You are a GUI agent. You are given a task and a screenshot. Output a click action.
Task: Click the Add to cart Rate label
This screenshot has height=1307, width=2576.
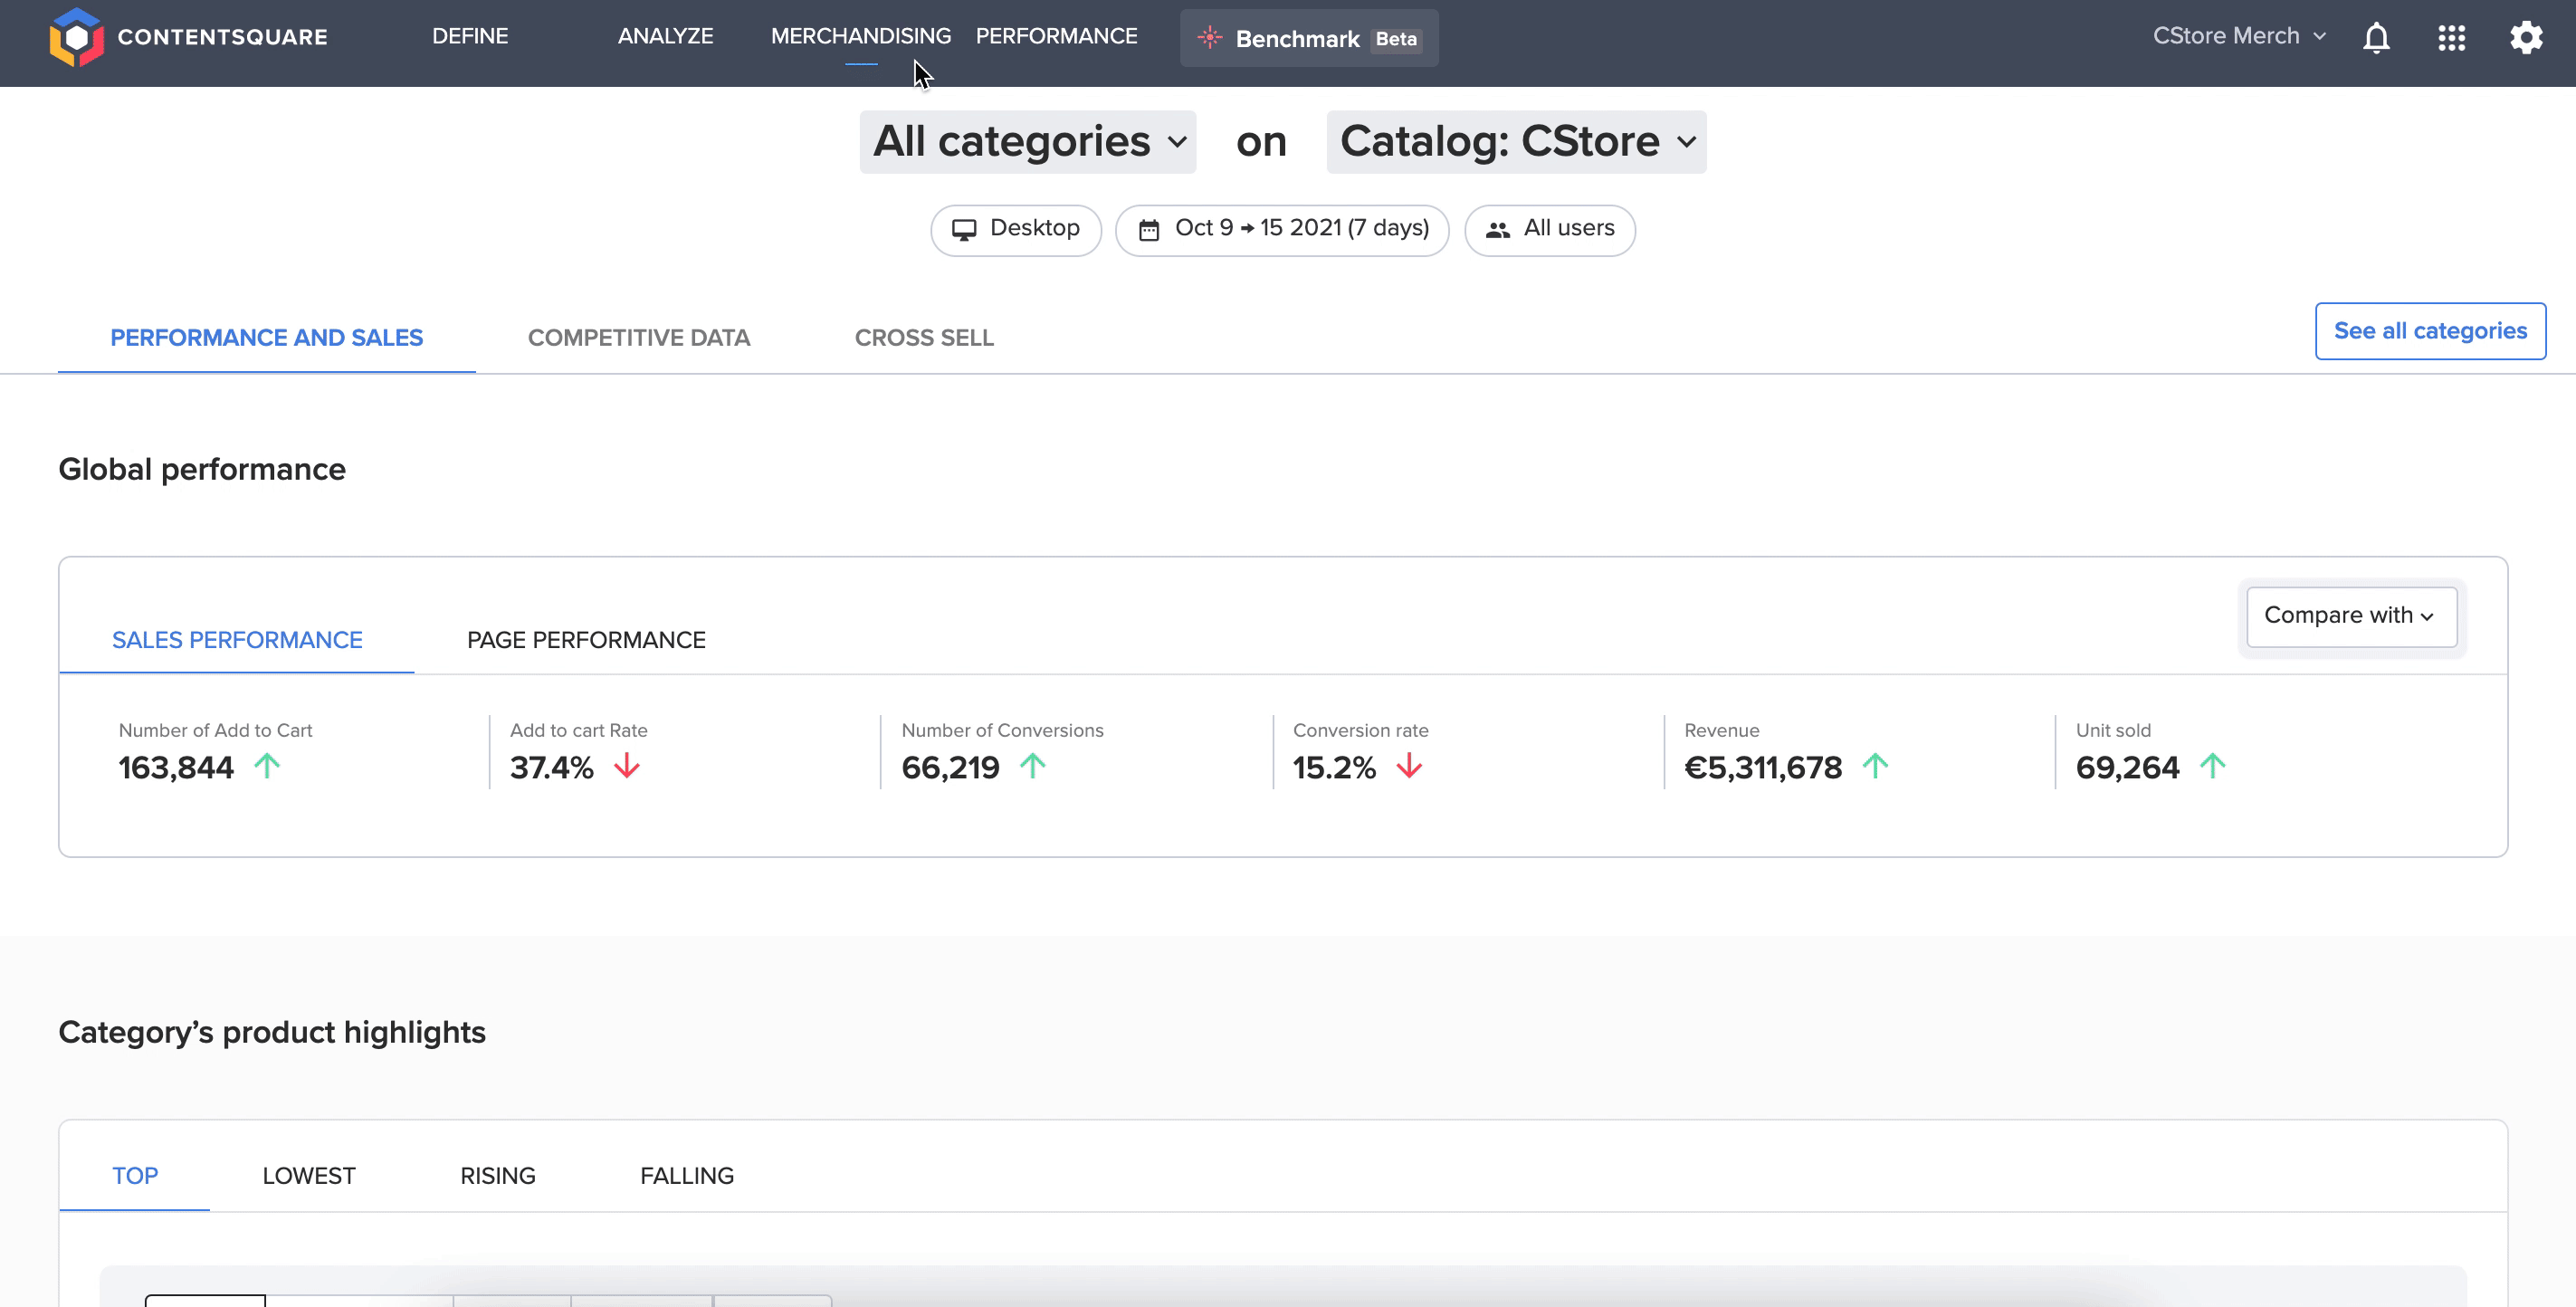(579, 730)
